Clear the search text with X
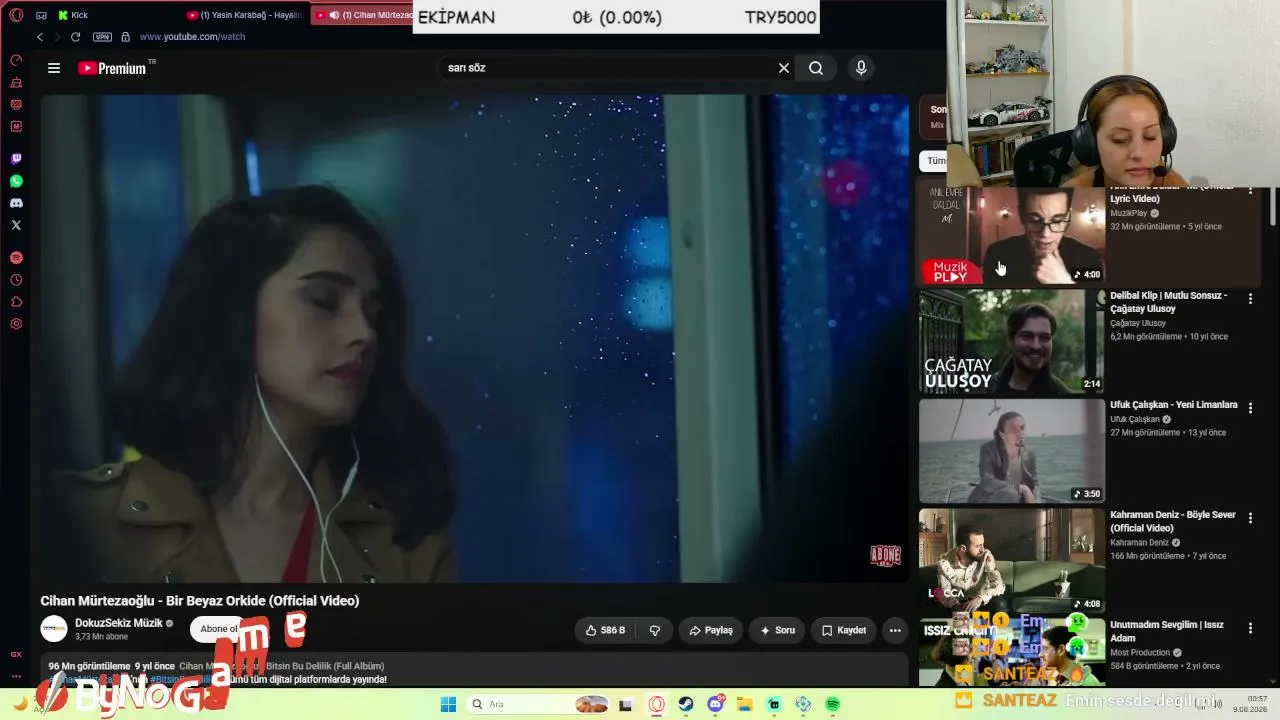The image size is (1280, 720). click(x=784, y=68)
